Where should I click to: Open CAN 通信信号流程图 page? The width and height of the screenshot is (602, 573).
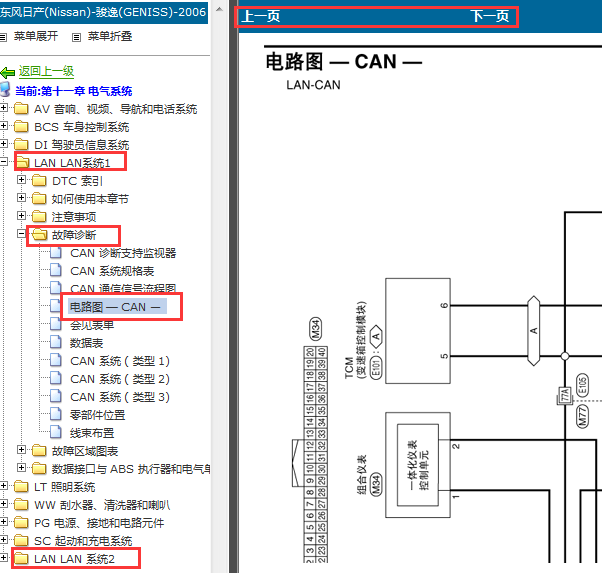pos(123,288)
